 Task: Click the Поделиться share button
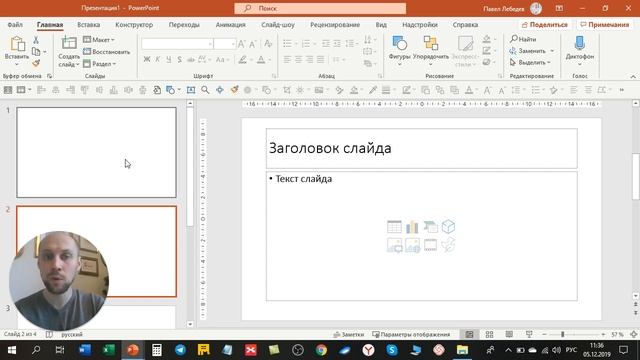coord(545,24)
